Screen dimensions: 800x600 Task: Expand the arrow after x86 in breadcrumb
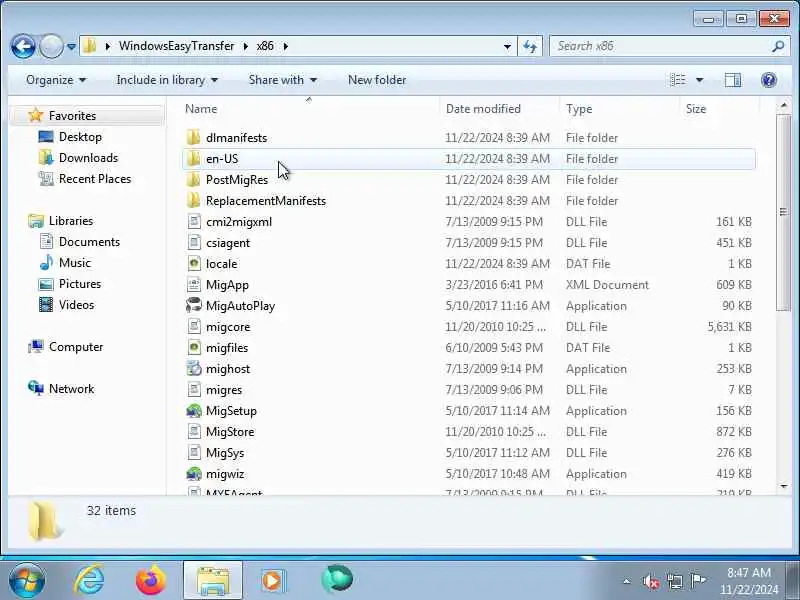coord(286,46)
